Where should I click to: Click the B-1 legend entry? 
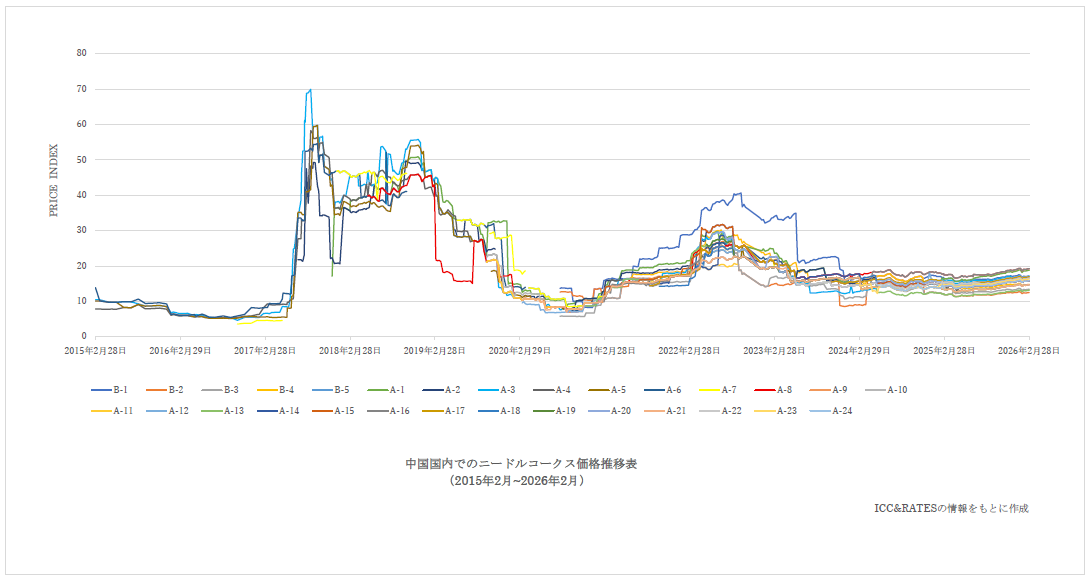point(110,390)
